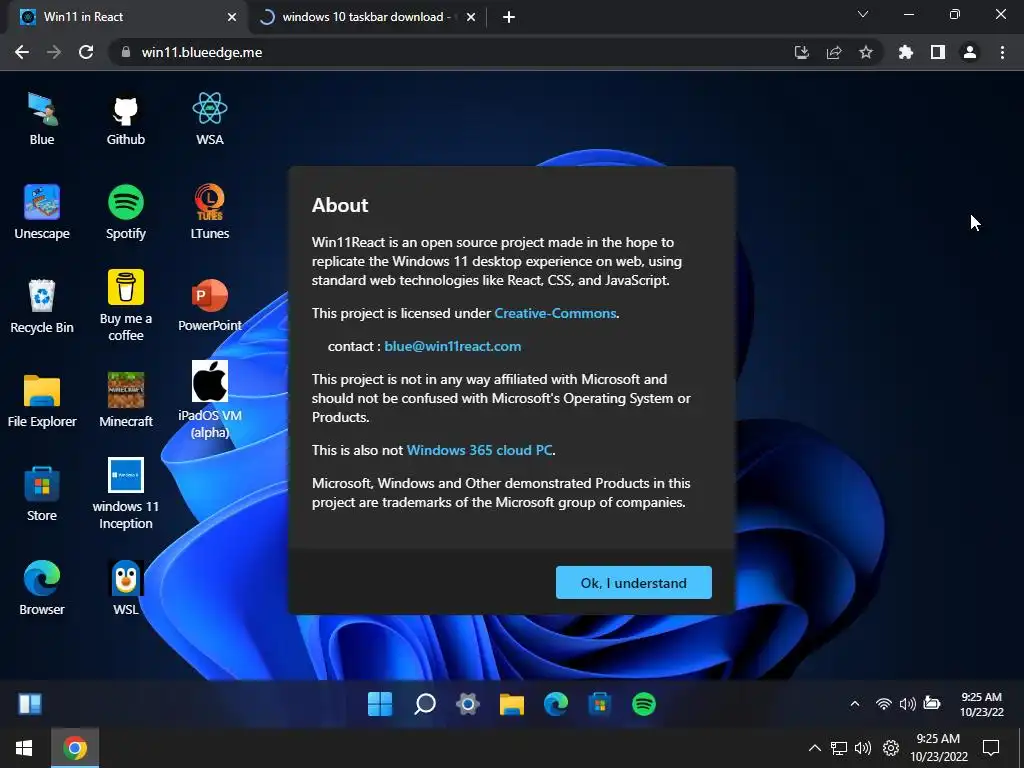
Task: Open the Chrome profile avatar
Action: coord(970,52)
